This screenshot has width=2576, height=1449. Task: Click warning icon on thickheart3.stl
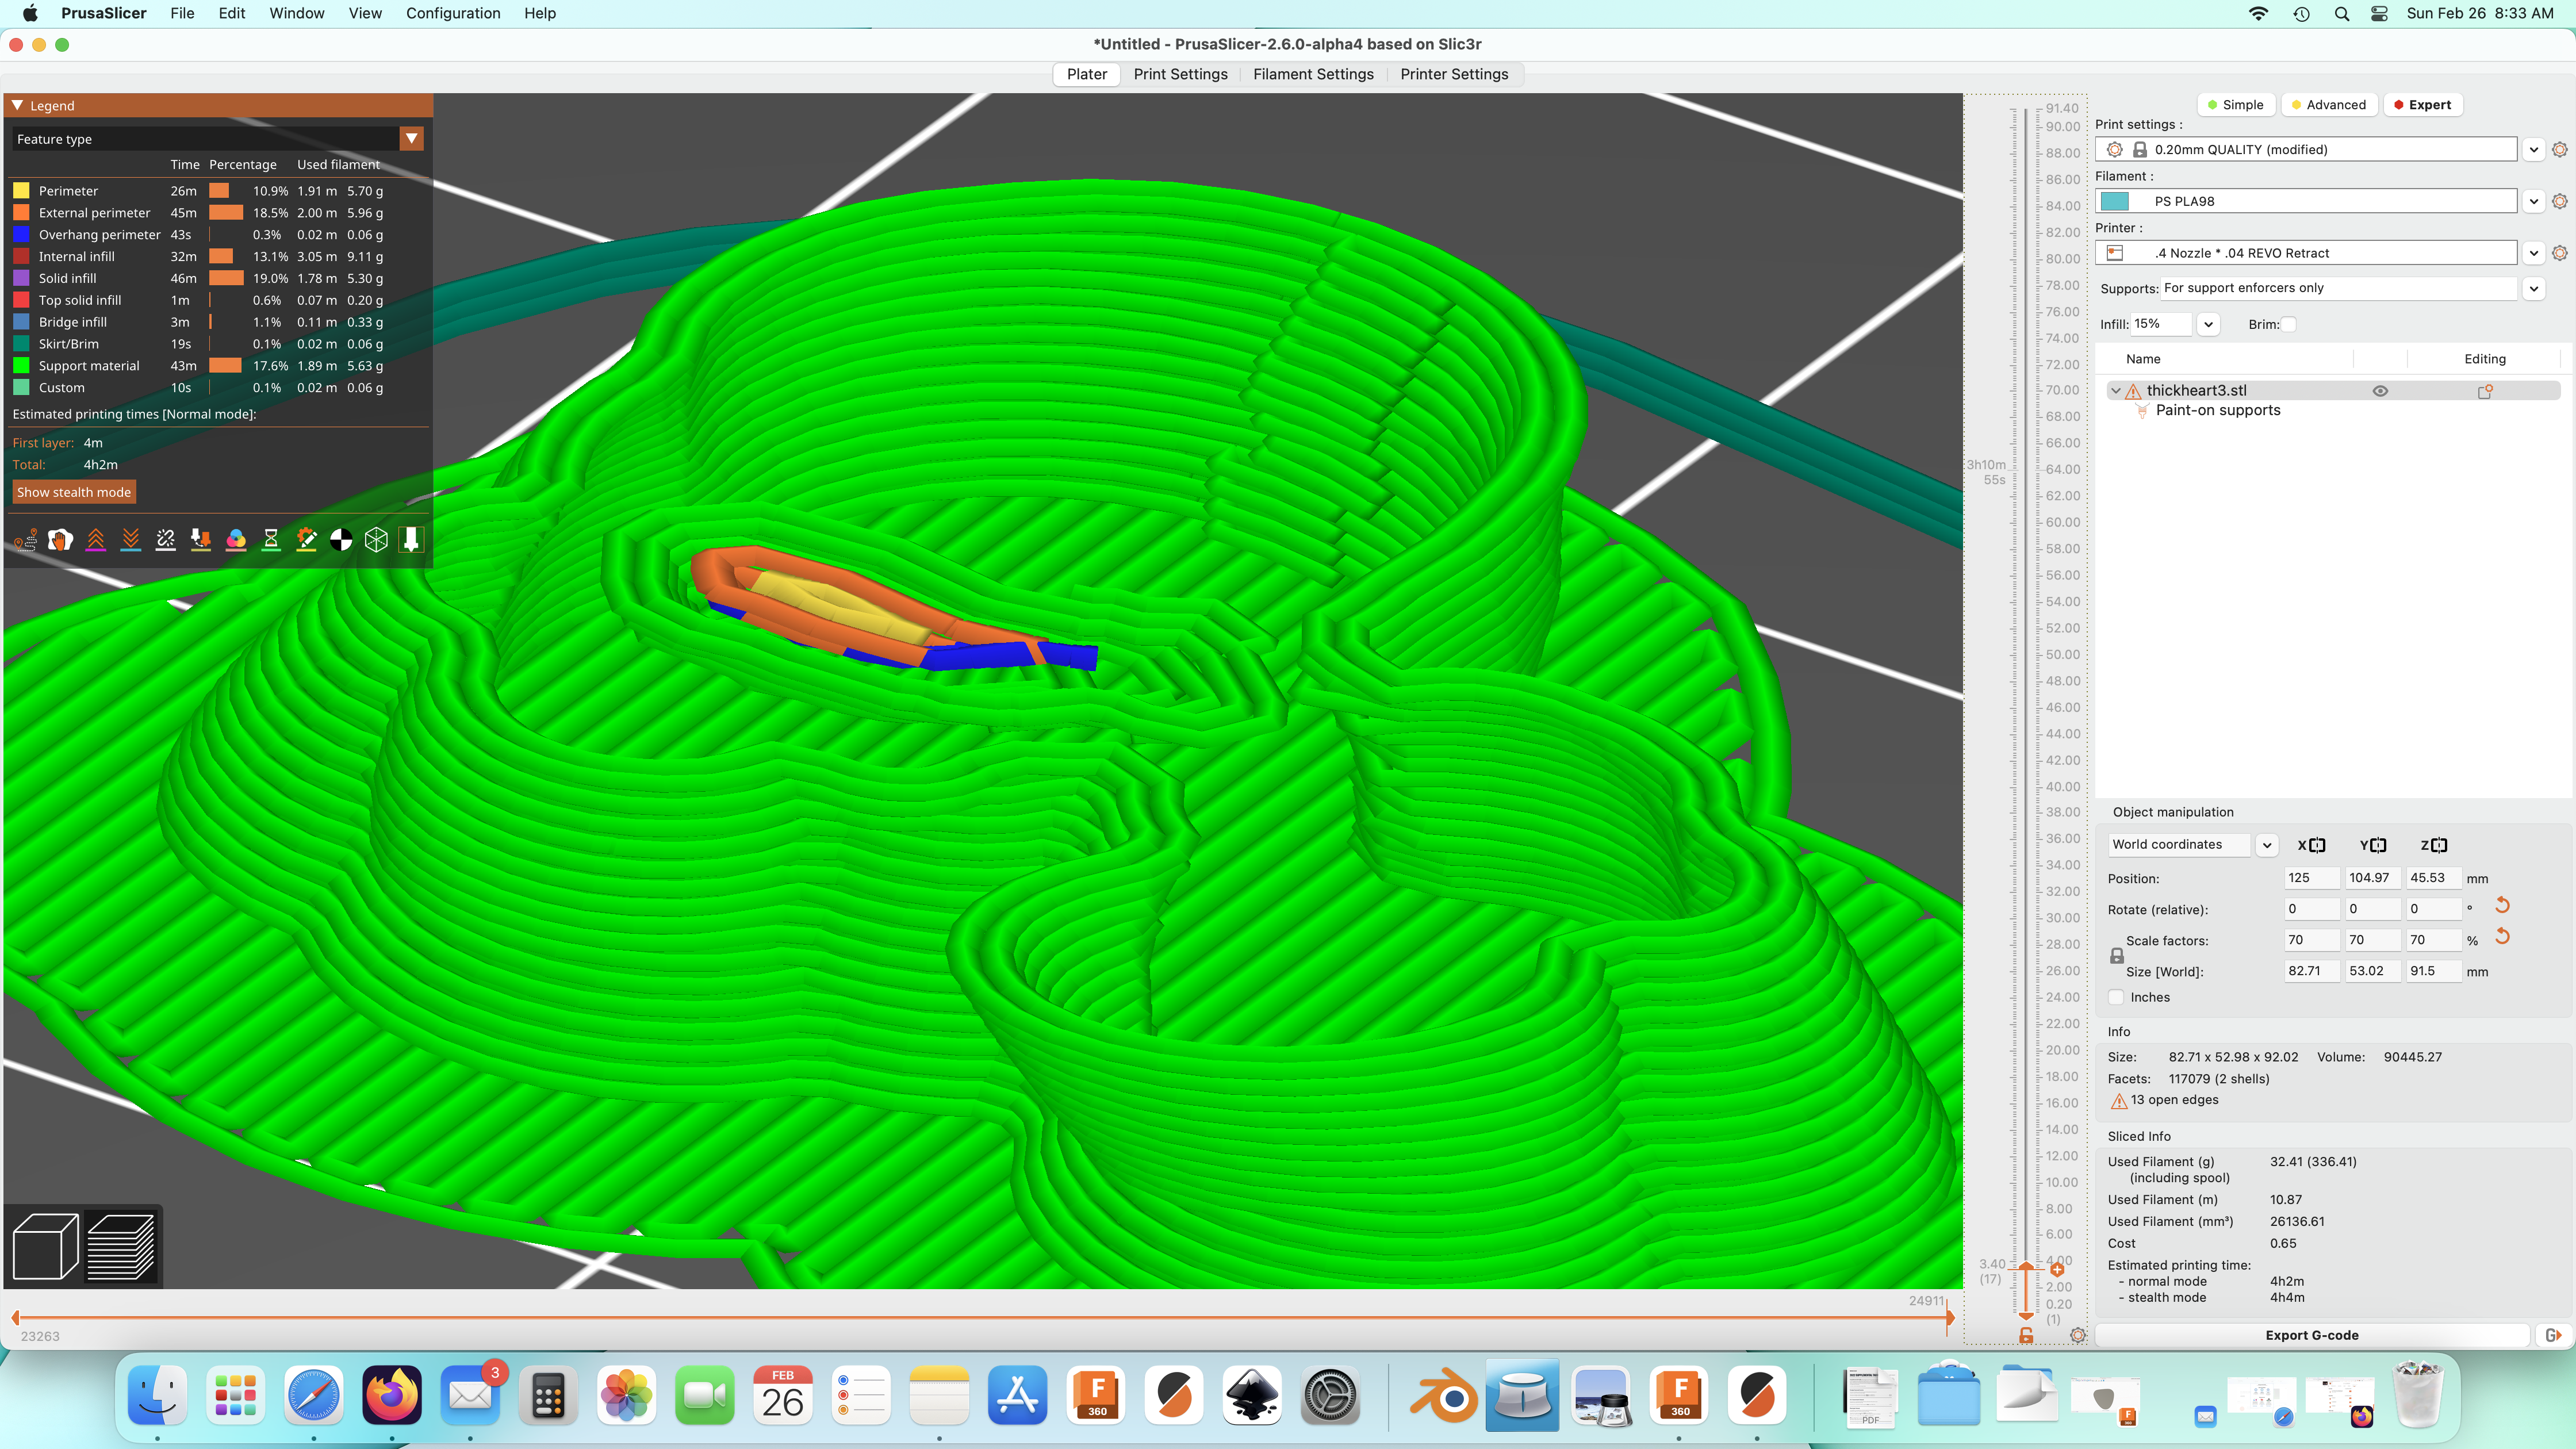tap(2133, 391)
